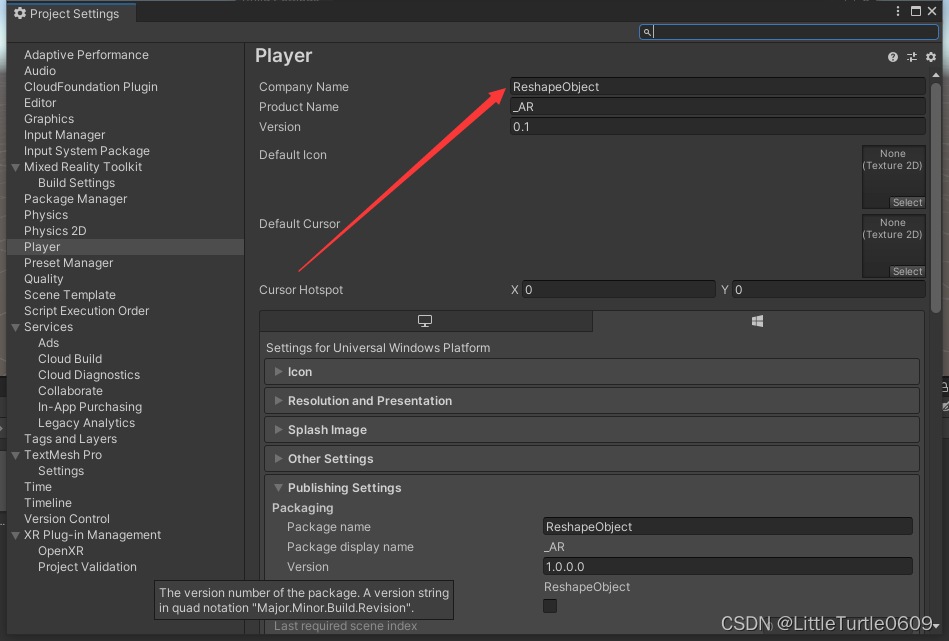Open Quality settings
Screen dimensions: 949x641
coord(44,279)
